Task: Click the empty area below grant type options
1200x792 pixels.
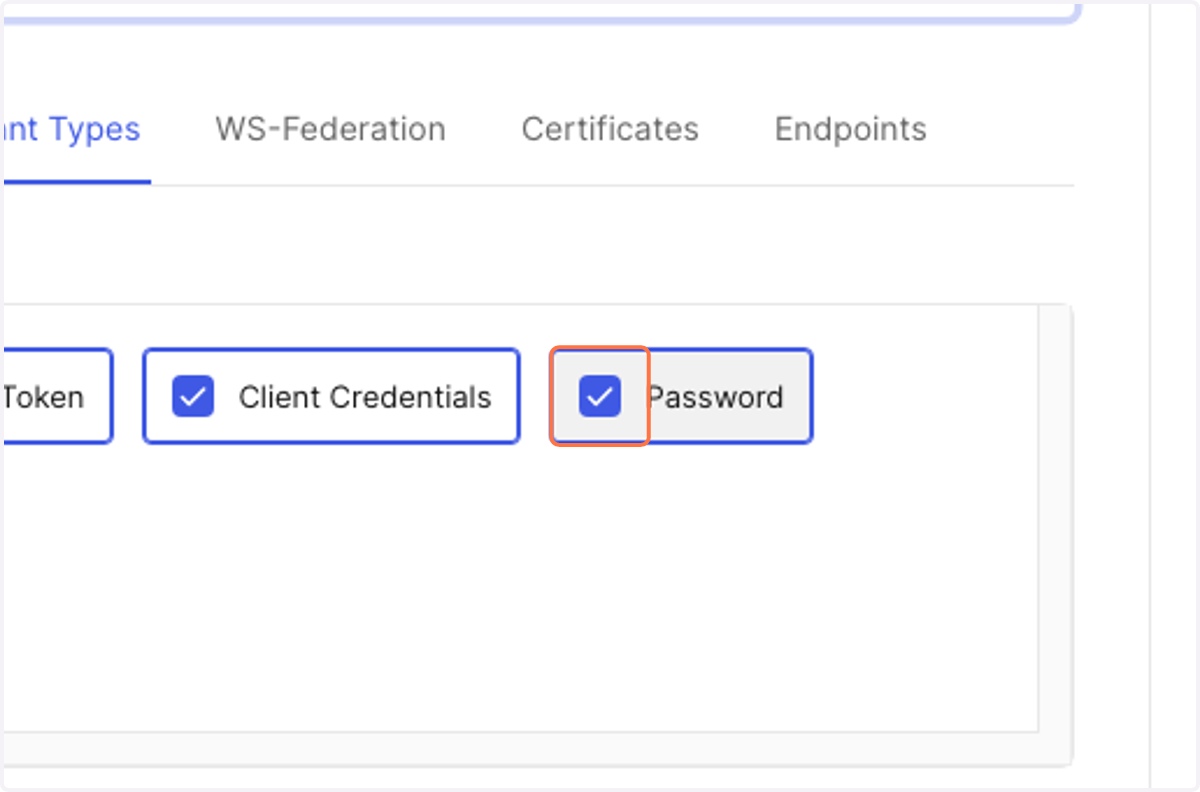Action: tap(520, 590)
